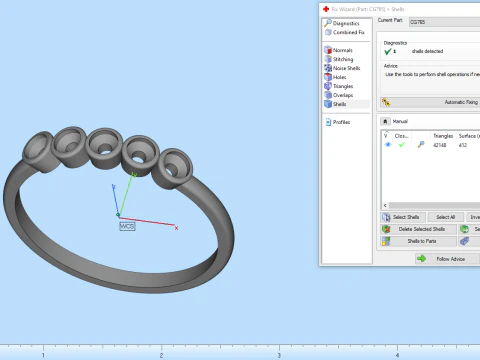Sort by the Surface column header
Screen dimensions: 480x360
[x=469, y=136]
